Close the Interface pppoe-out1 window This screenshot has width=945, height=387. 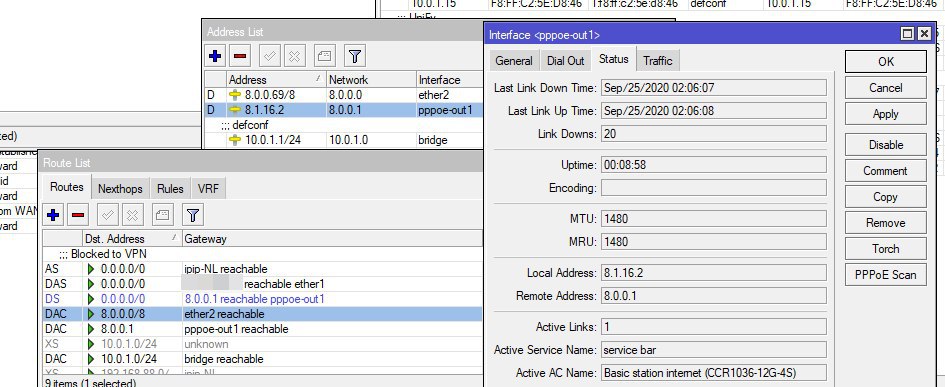pyautogui.click(x=924, y=34)
